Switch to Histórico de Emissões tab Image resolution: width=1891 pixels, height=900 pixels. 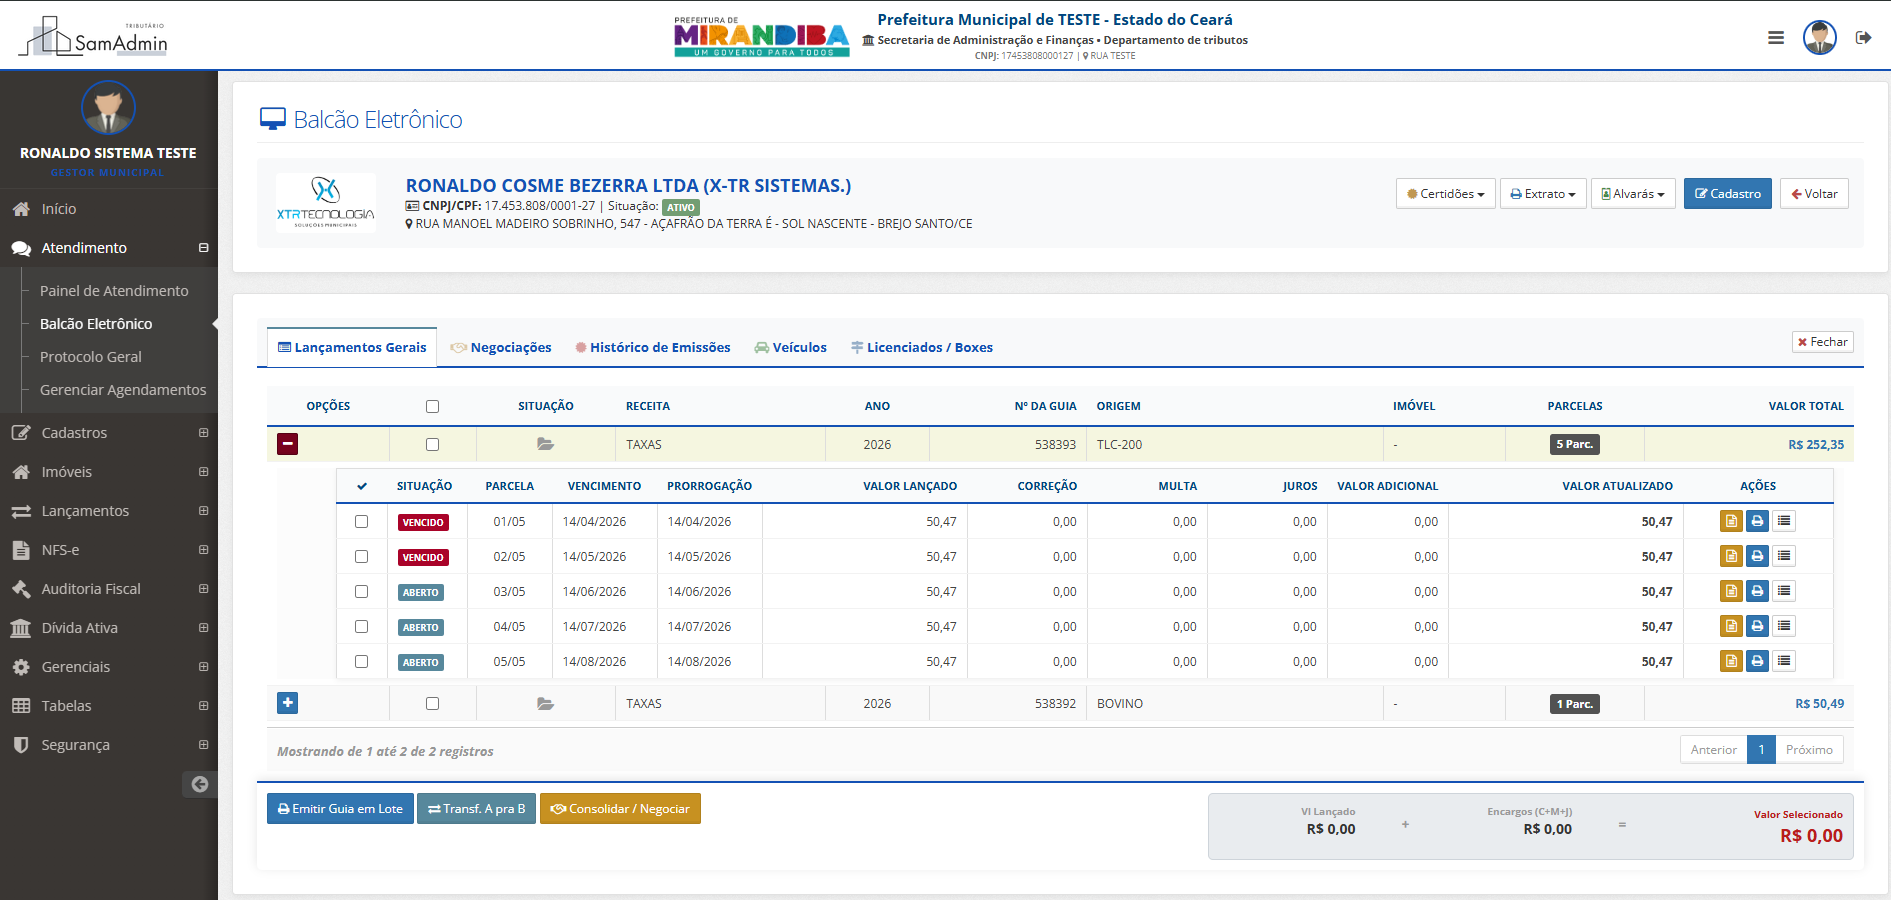[653, 347]
